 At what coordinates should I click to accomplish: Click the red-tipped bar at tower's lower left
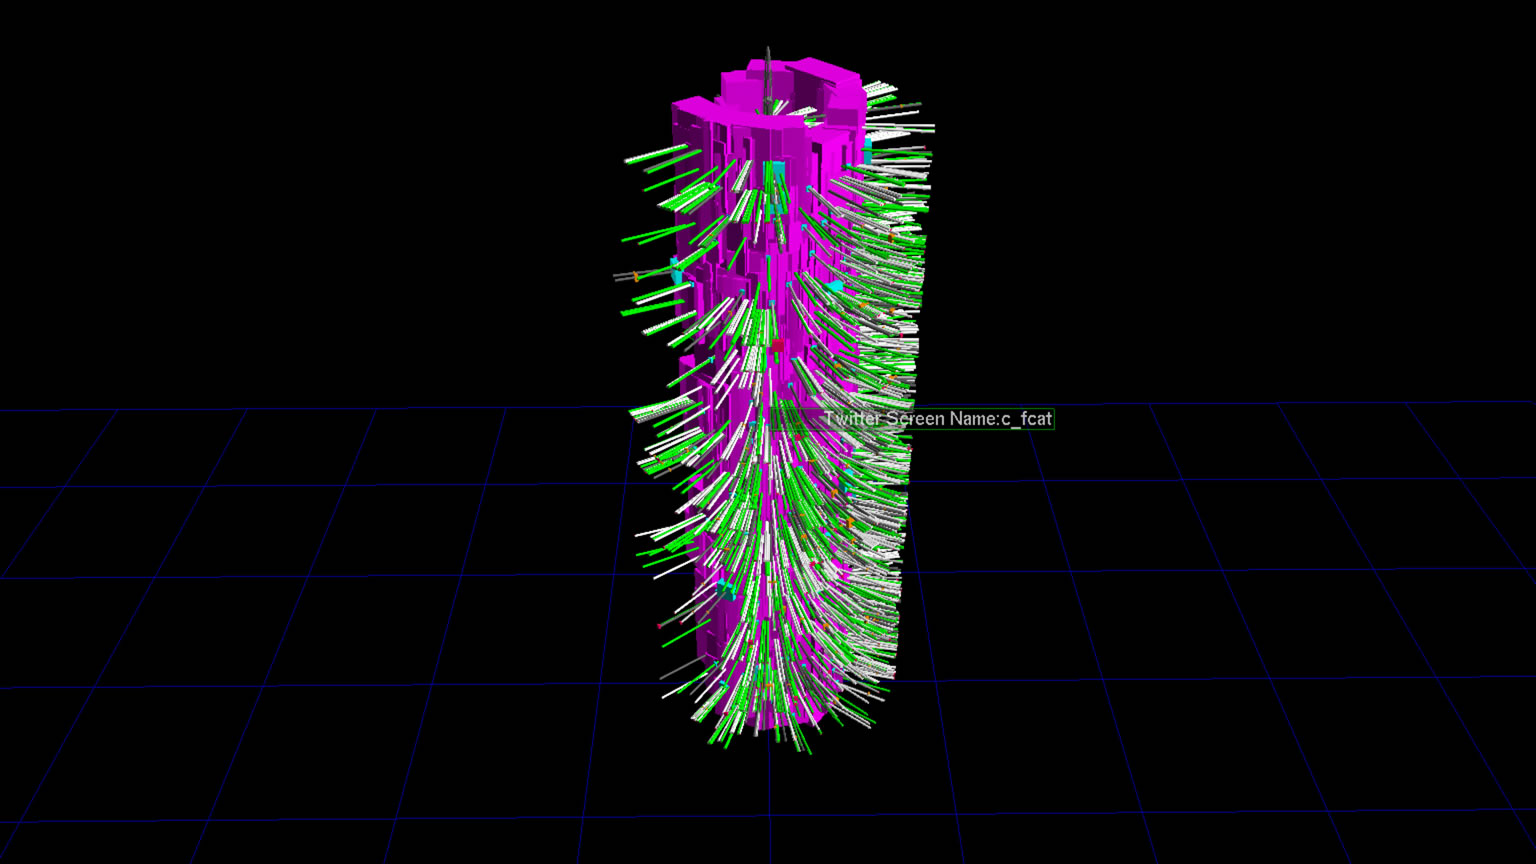coord(661,626)
